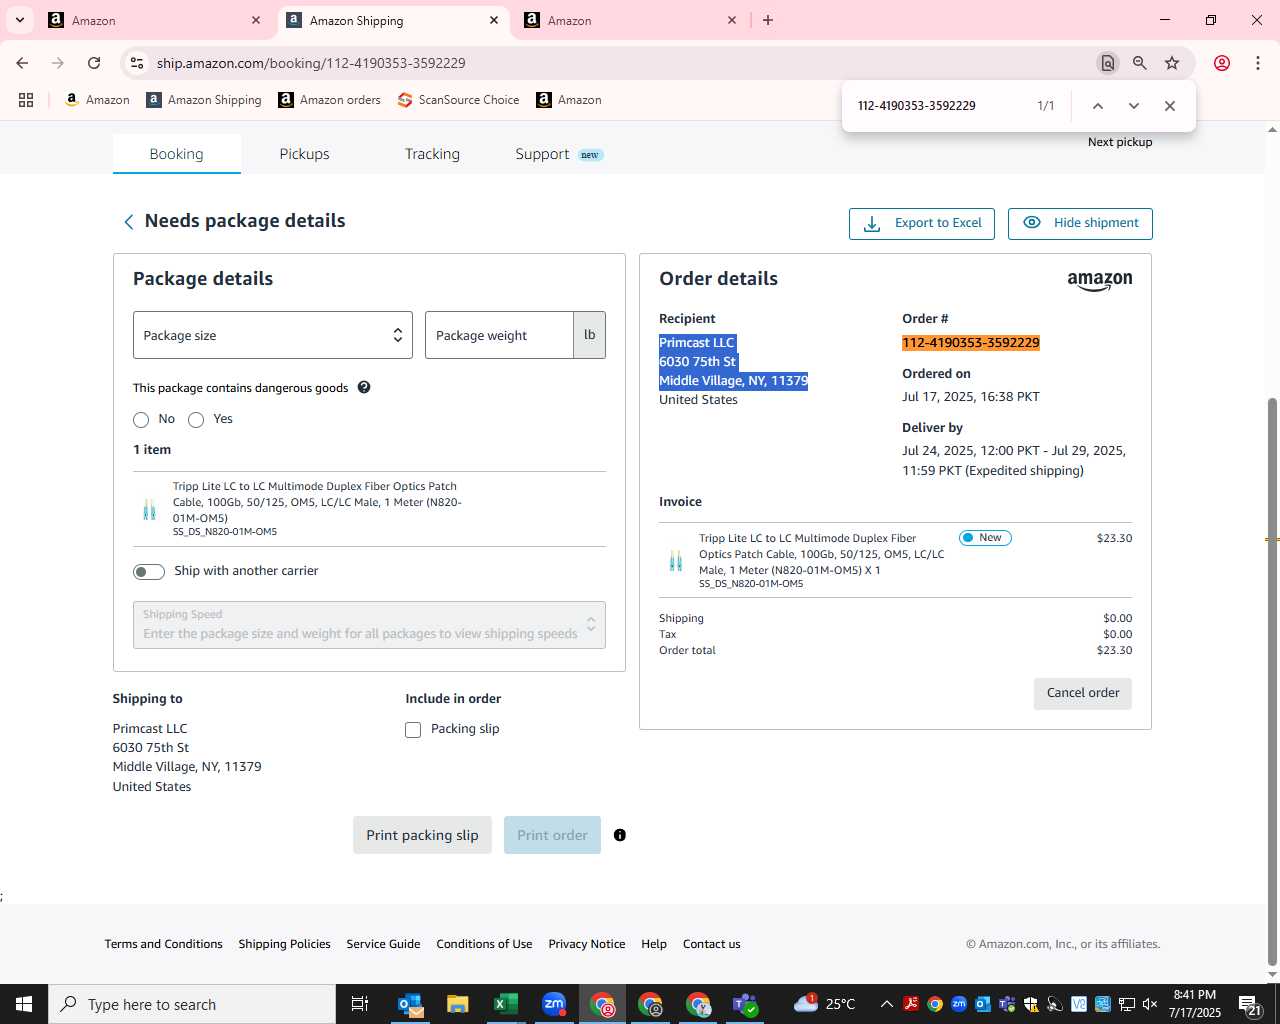Close the Amazon Shipping tab

[x=494, y=20]
